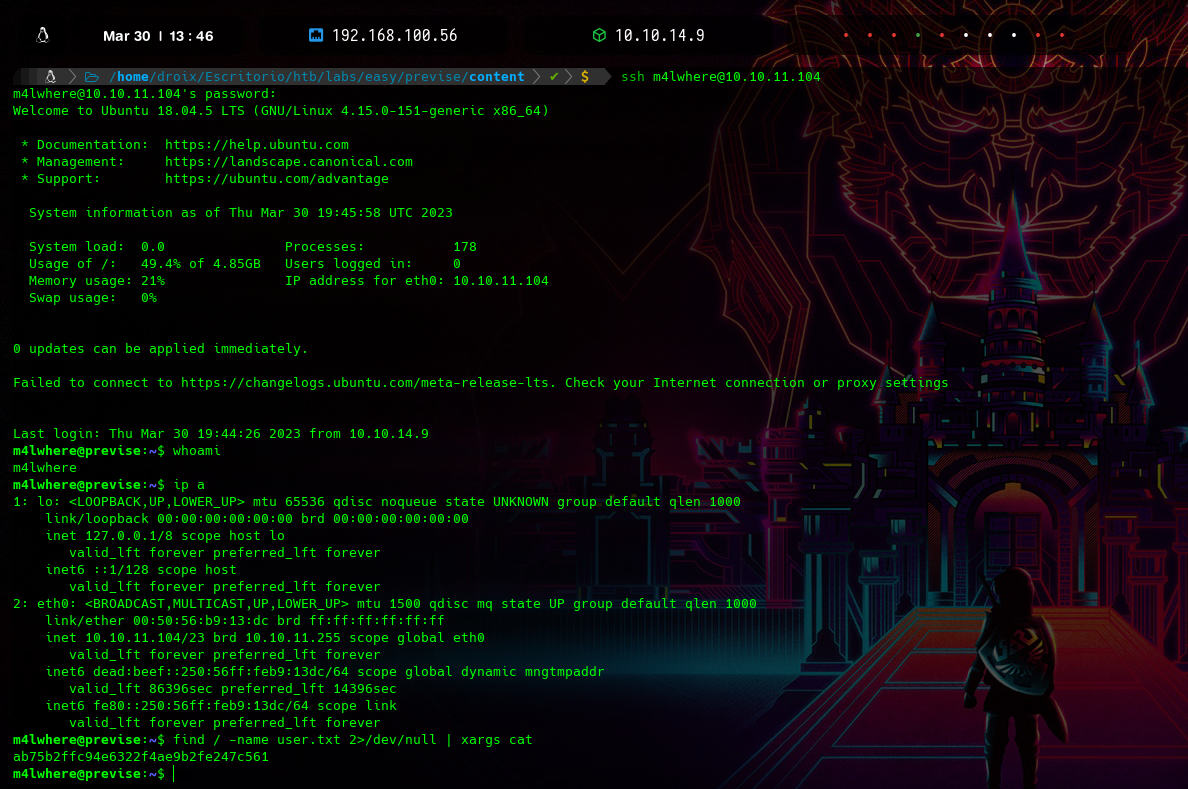
Task: Open the ubuntu.com/advantage Support link
Action: pos(276,179)
